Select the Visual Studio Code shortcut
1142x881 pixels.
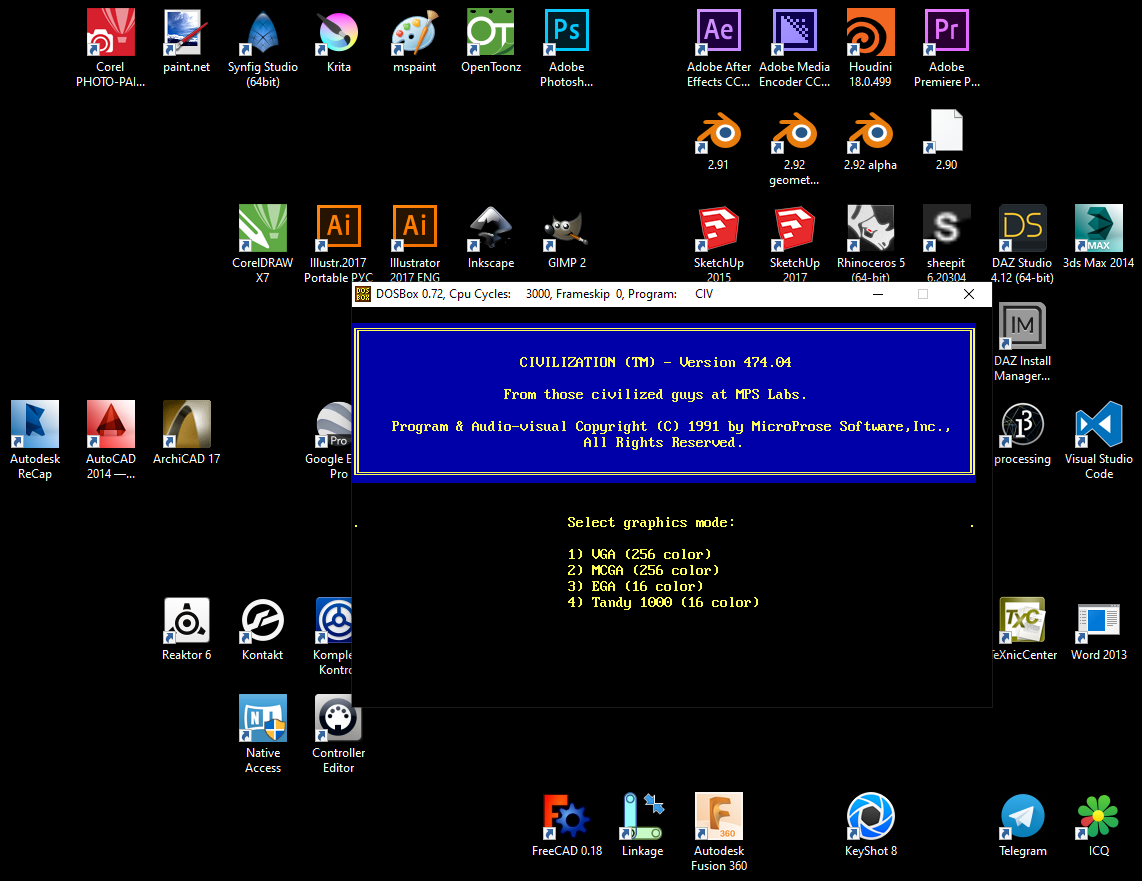[x=1098, y=424]
